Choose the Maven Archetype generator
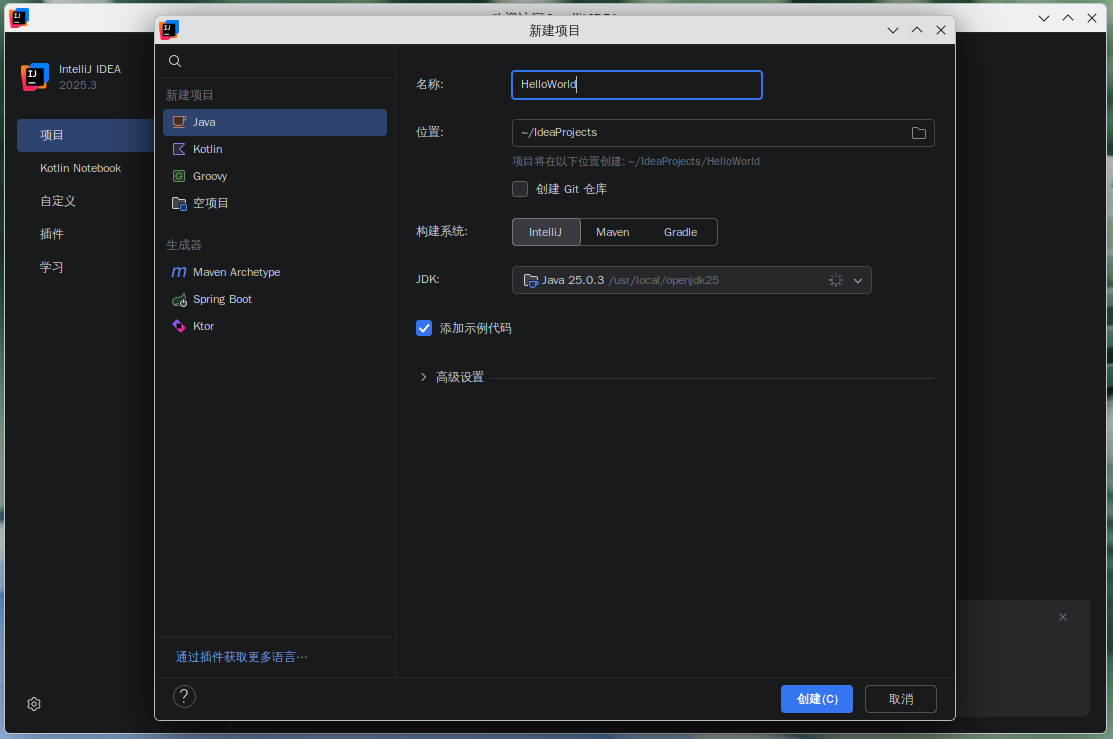This screenshot has height=739, width=1113. 275,272
